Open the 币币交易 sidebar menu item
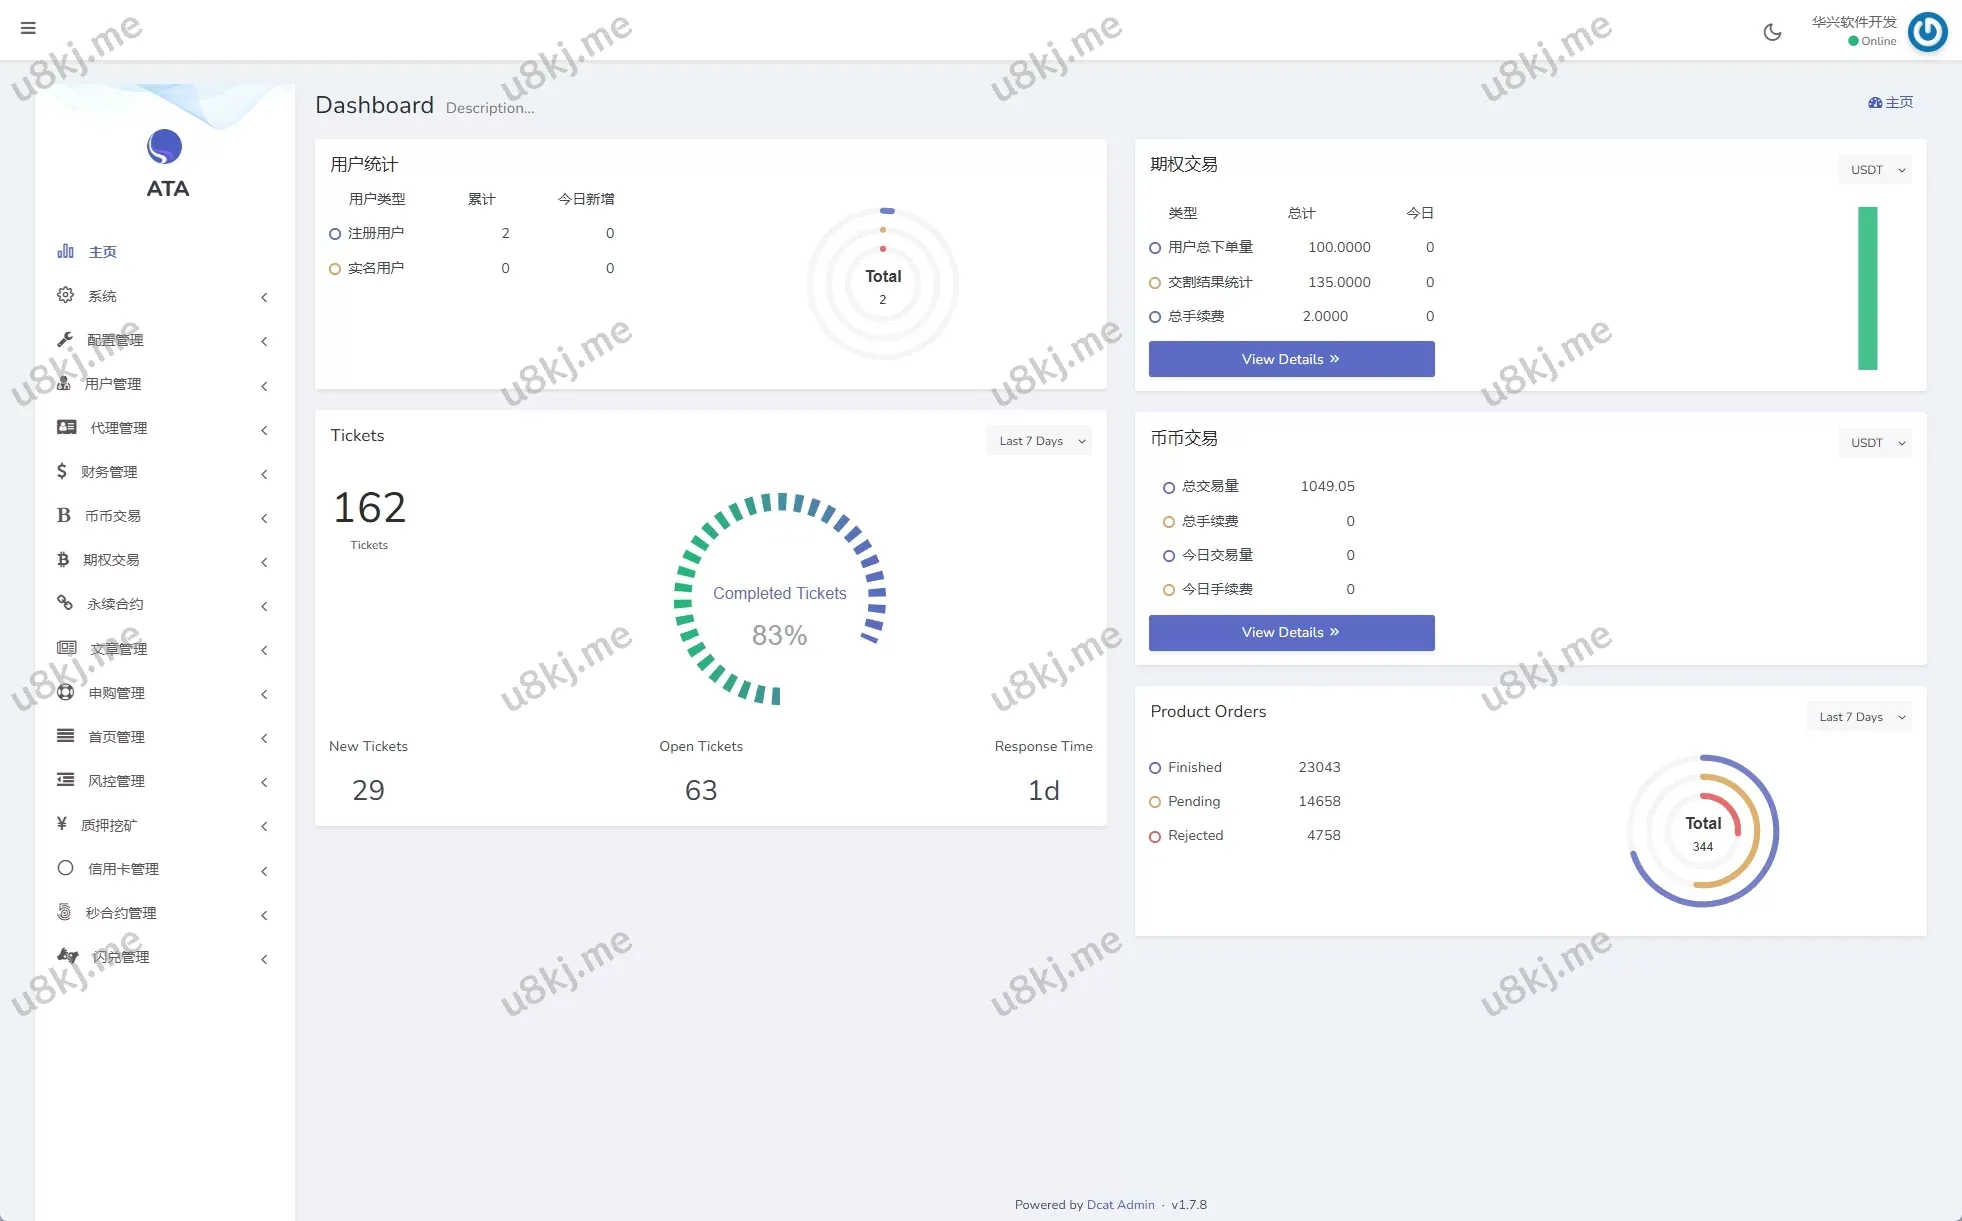Screen dimensions: 1962x1221 tap(112, 516)
